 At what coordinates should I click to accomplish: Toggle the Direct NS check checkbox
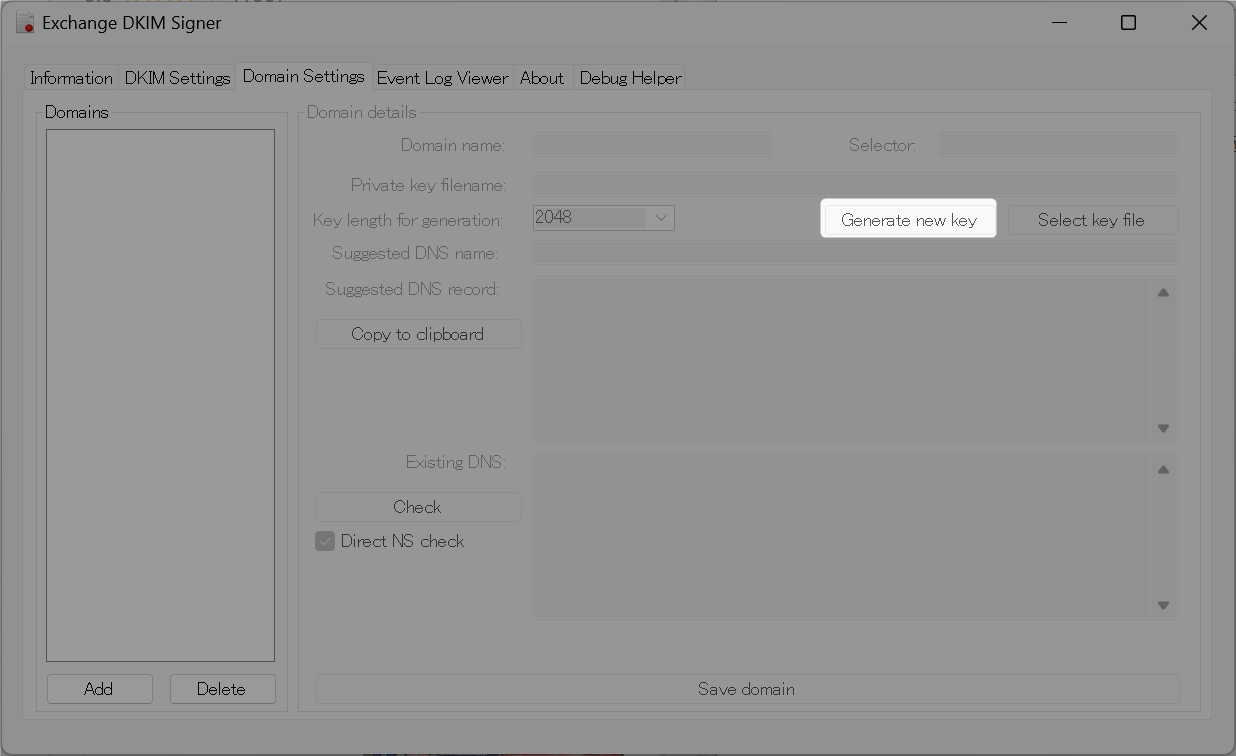pos(325,541)
